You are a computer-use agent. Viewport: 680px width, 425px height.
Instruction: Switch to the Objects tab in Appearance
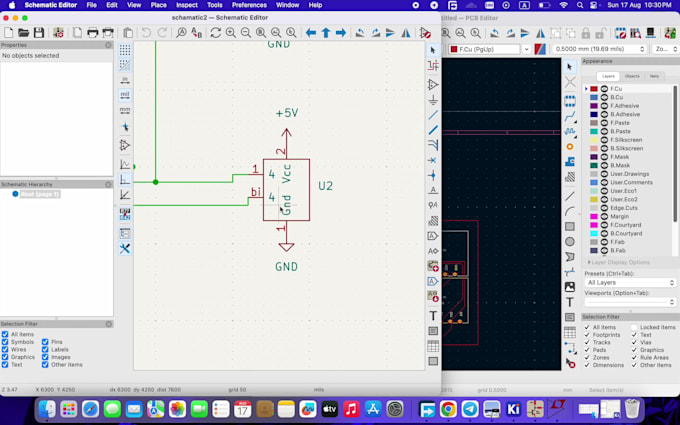[632, 76]
